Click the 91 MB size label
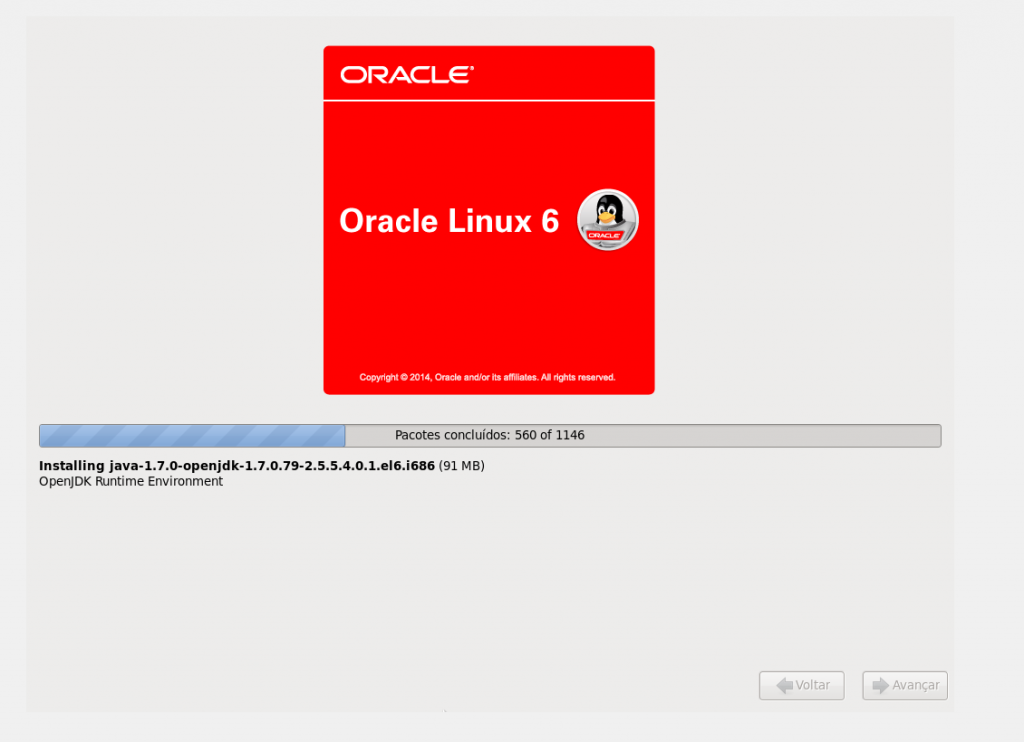Viewport: 1024px width, 742px height. [460, 465]
